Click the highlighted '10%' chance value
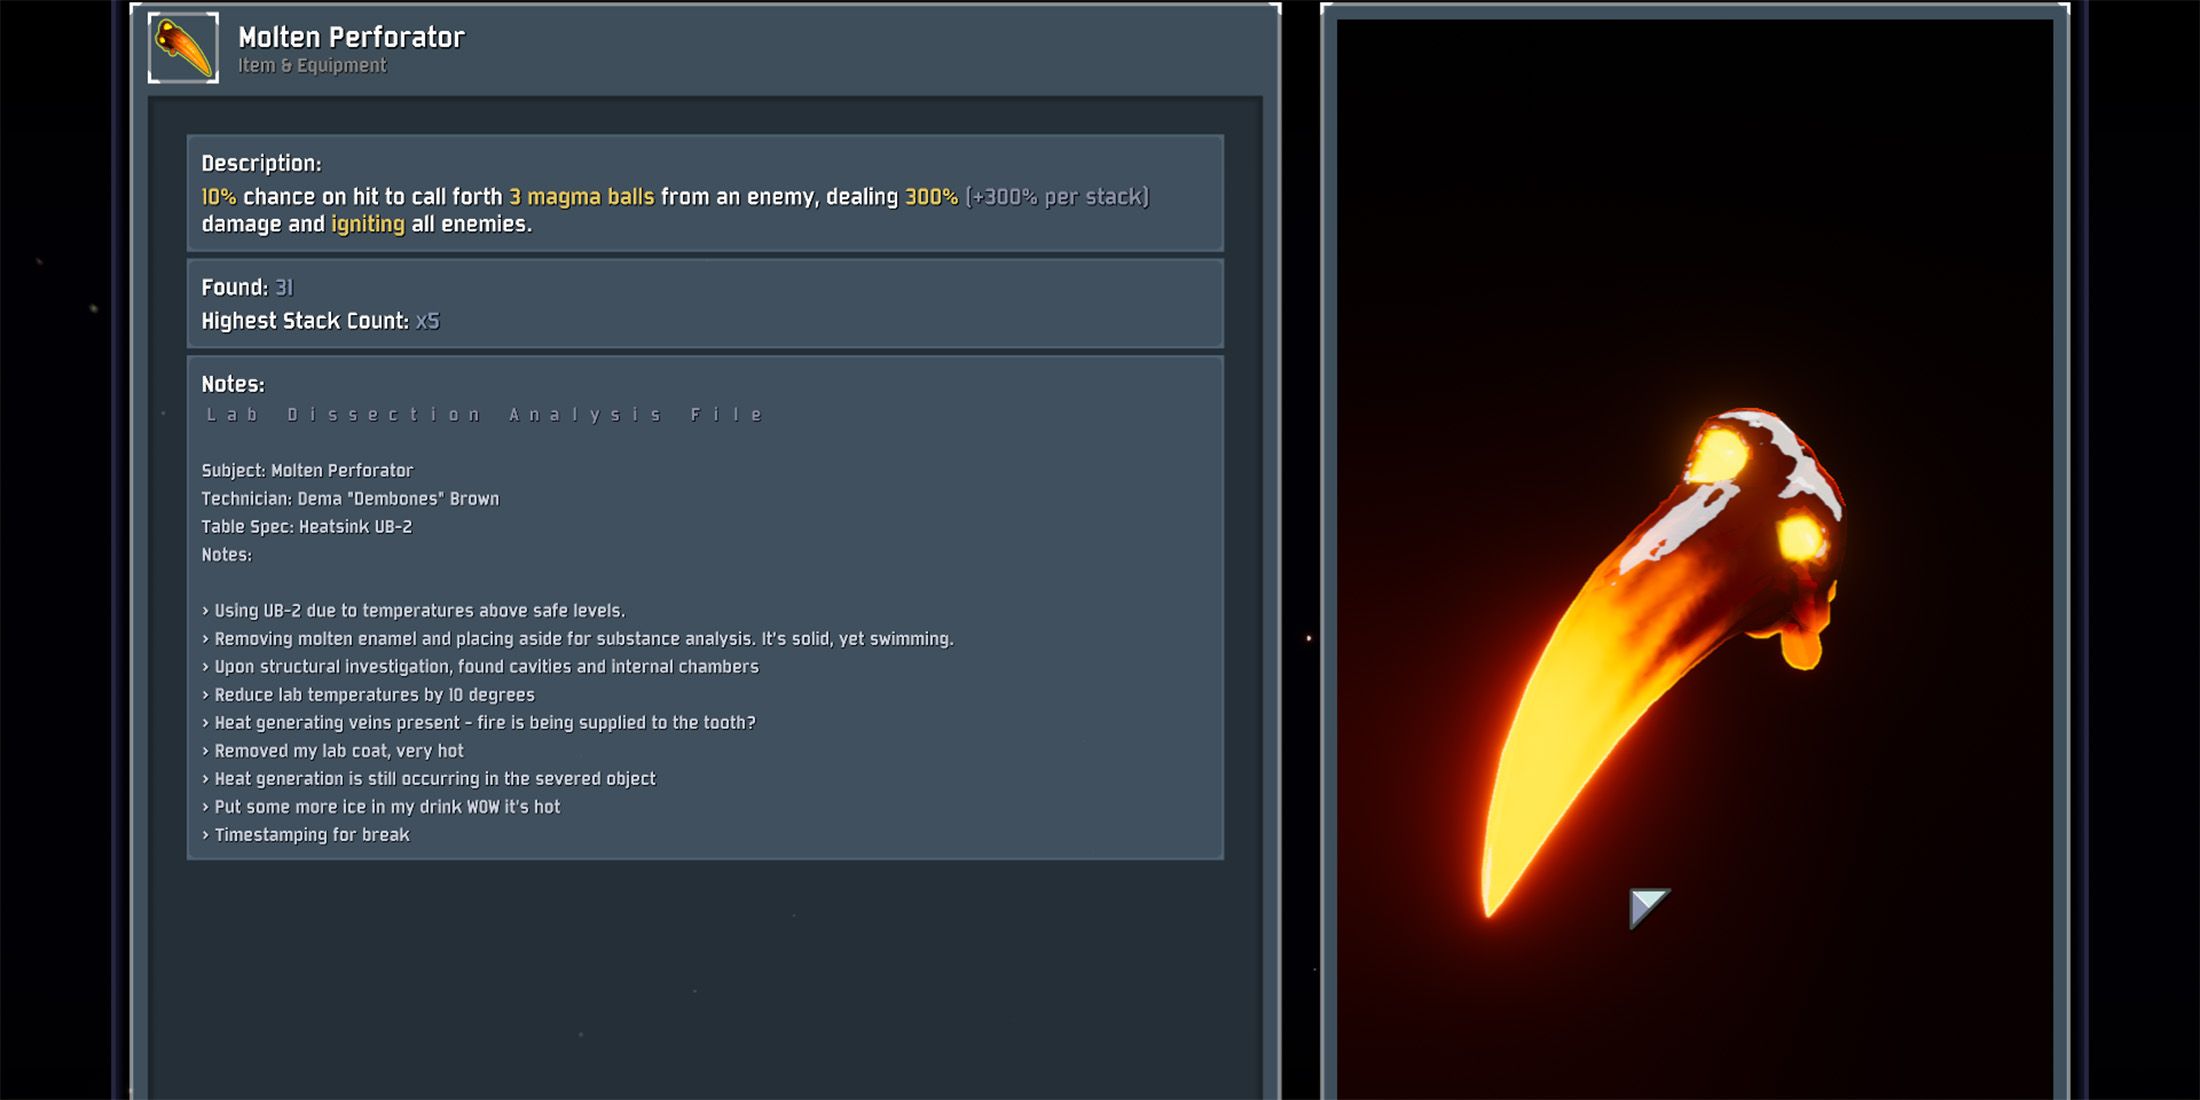2200x1100 pixels. click(x=219, y=197)
